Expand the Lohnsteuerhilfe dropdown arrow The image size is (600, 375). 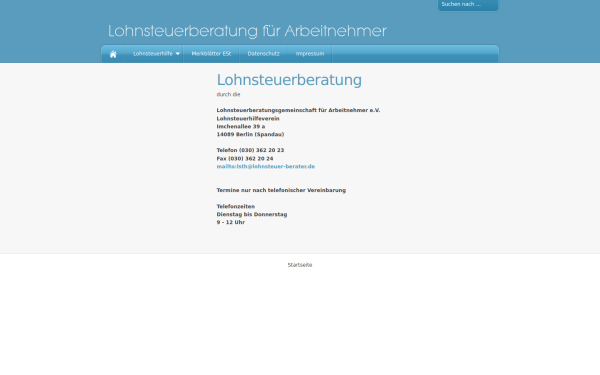coord(178,54)
